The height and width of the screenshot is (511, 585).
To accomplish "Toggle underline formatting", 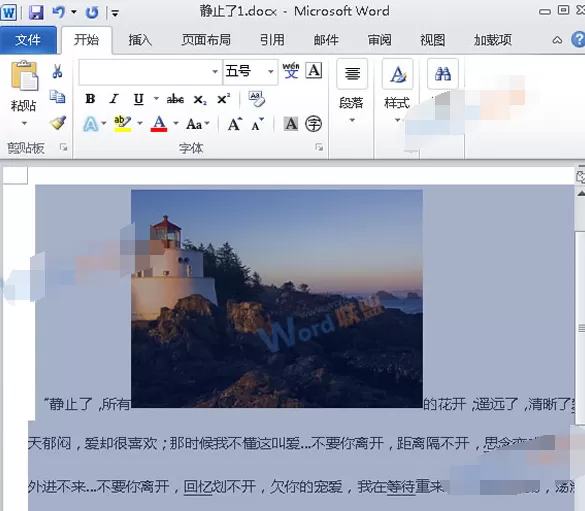I will pyautogui.click(x=138, y=99).
